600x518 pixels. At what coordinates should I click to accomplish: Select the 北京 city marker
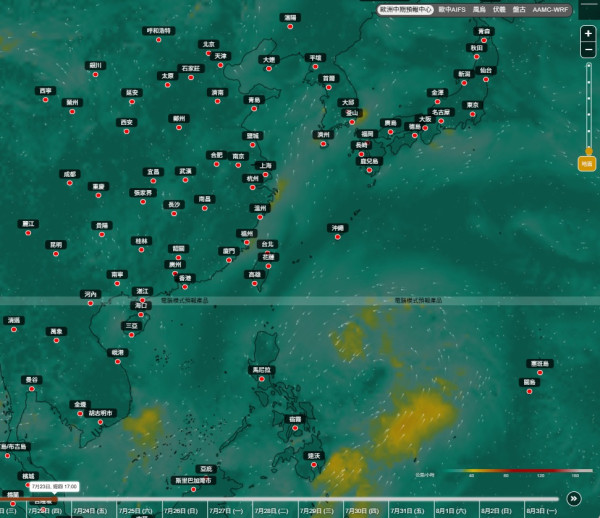[x=209, y=44]
